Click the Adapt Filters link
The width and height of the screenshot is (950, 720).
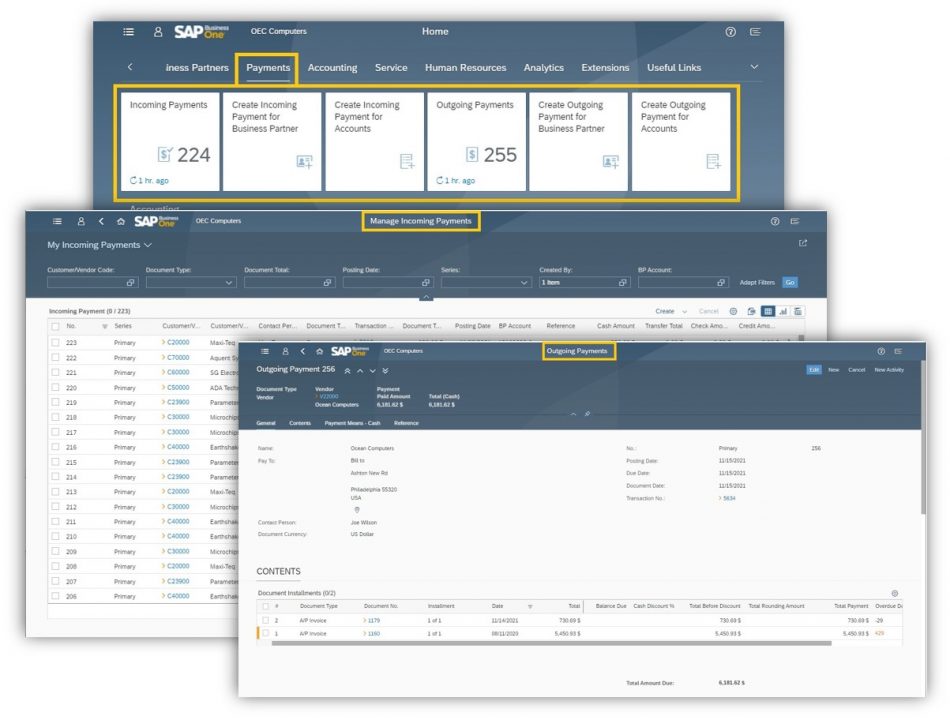point(757,282)
